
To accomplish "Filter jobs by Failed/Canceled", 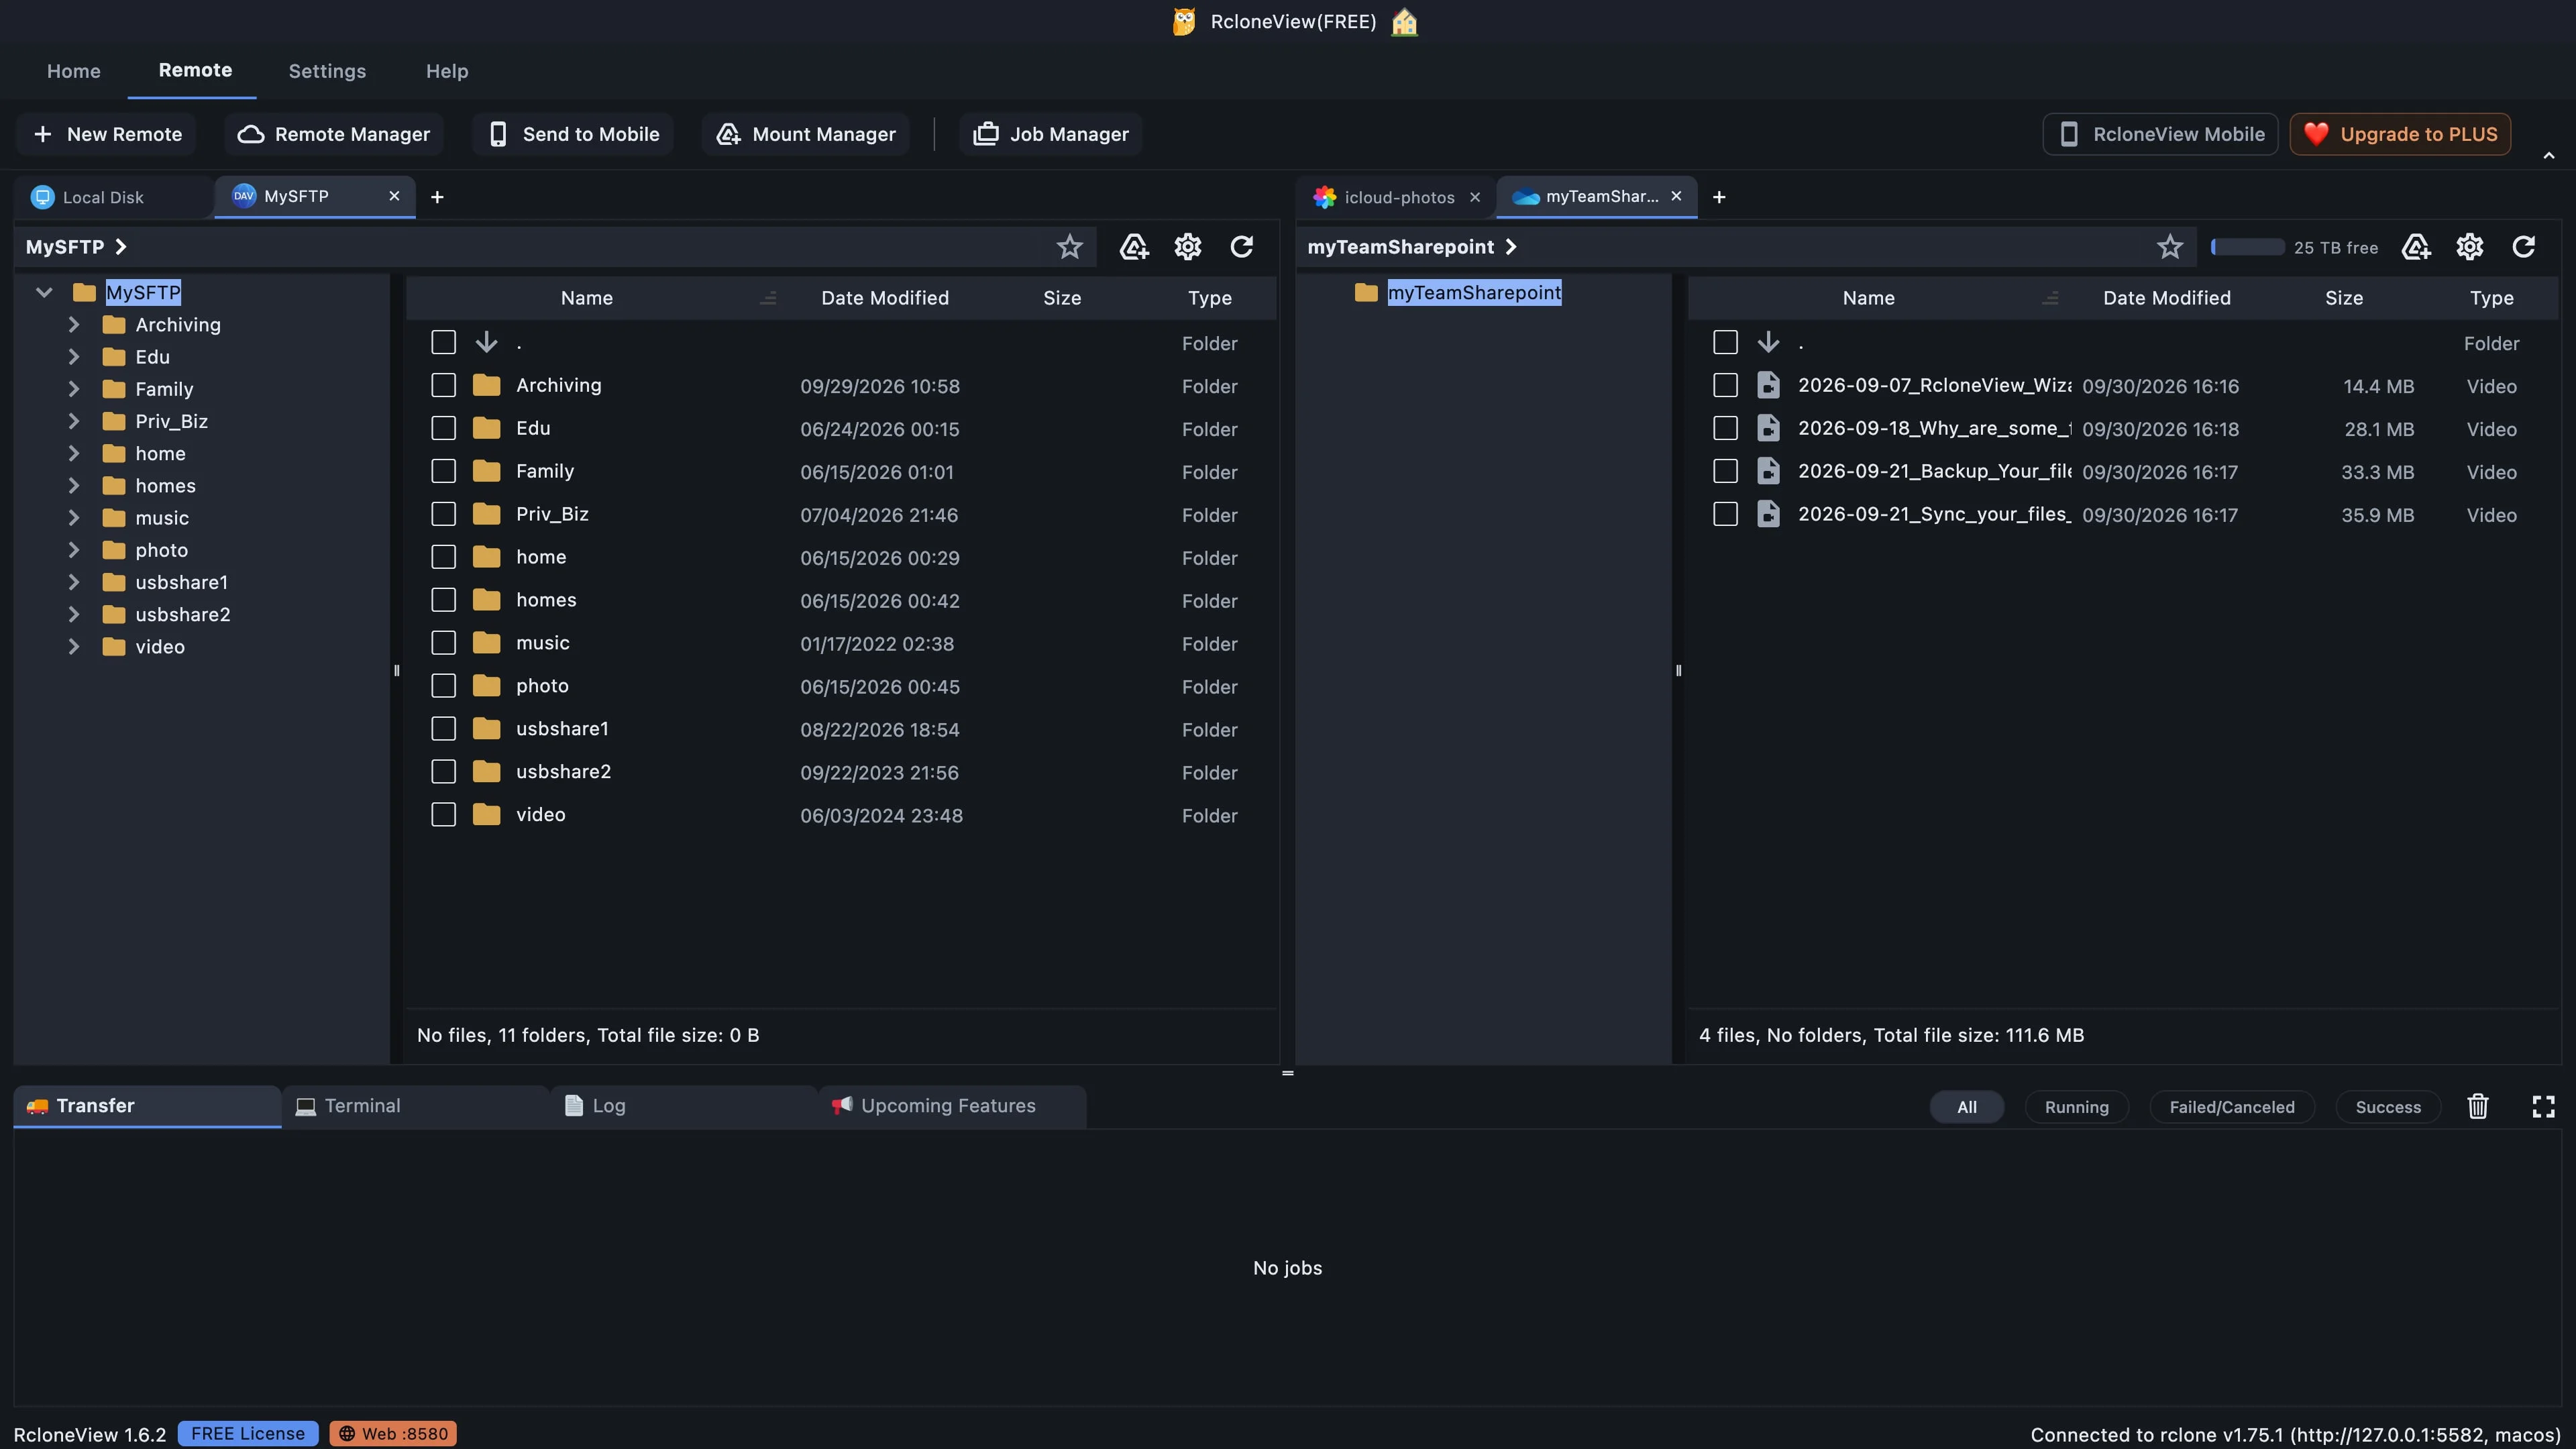I will [2232, 1107].
